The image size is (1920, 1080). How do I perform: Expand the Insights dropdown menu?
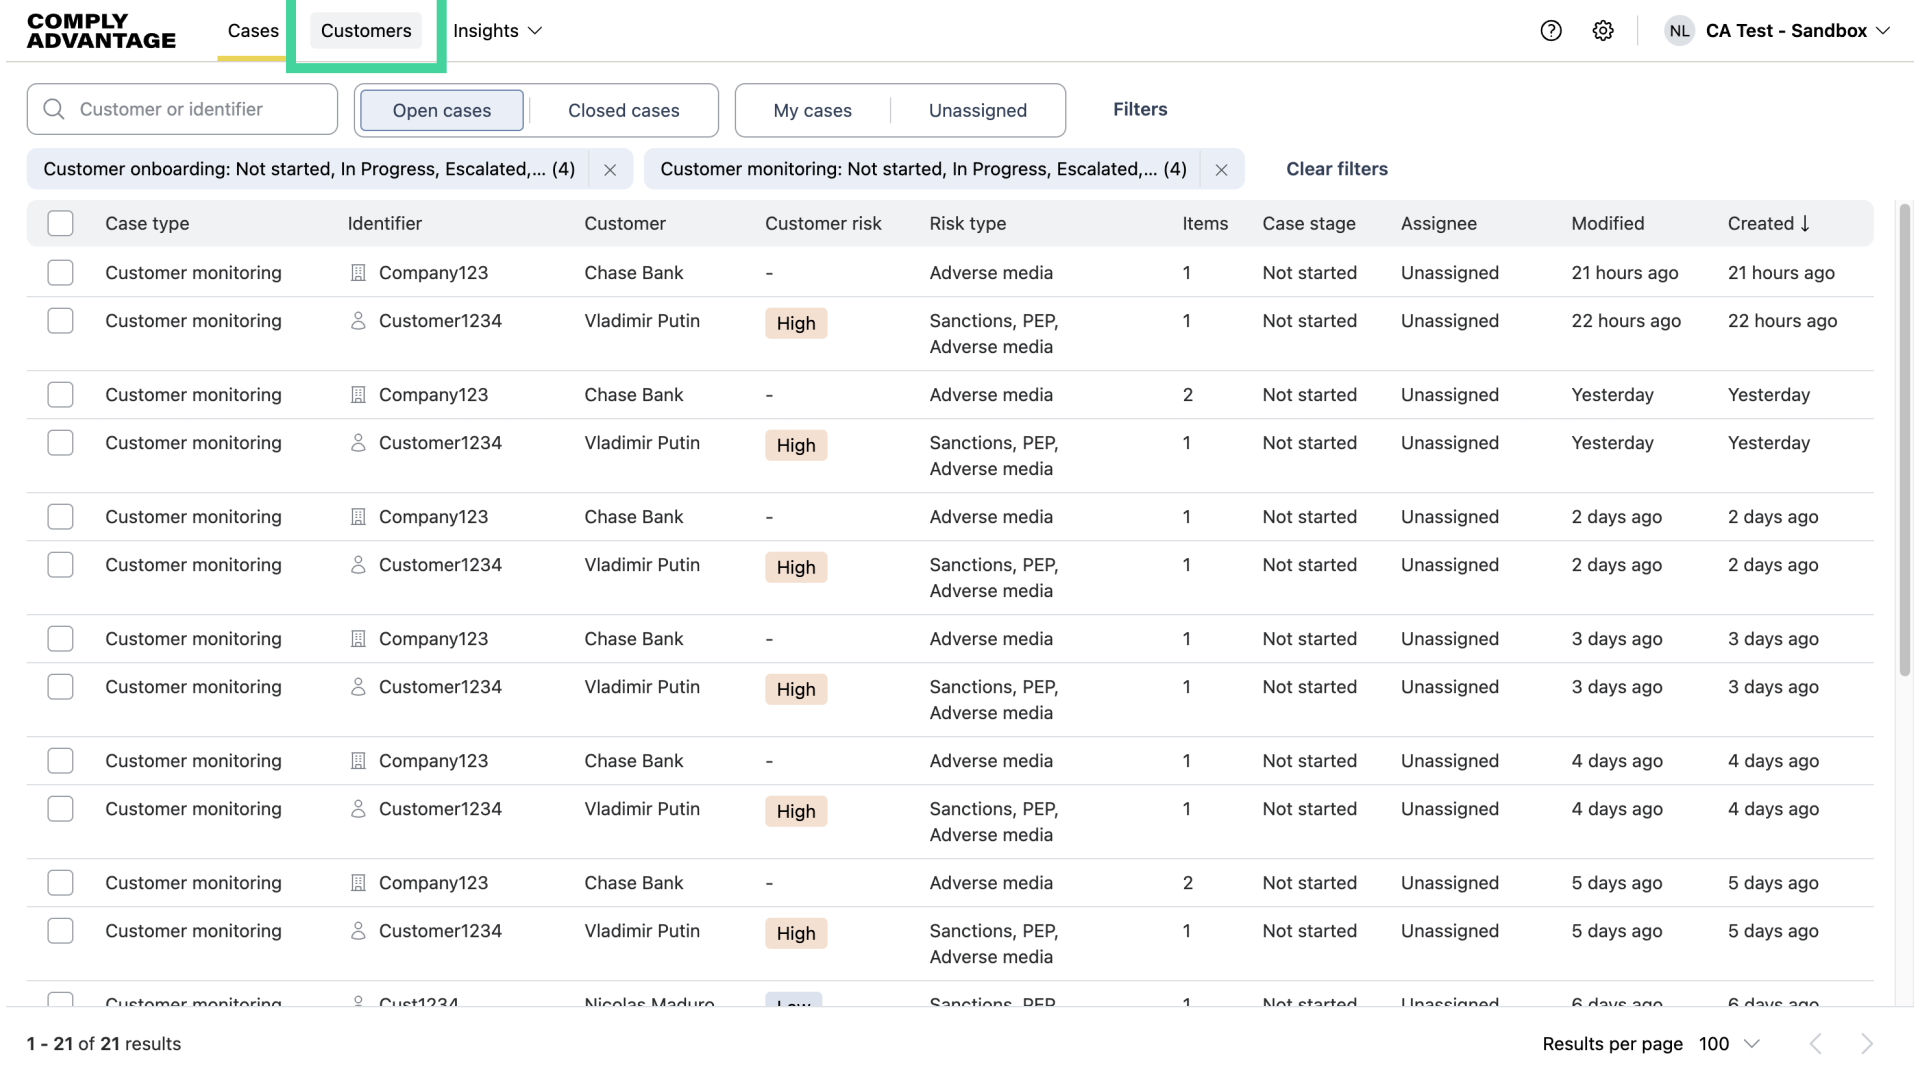tap(497, 31)
